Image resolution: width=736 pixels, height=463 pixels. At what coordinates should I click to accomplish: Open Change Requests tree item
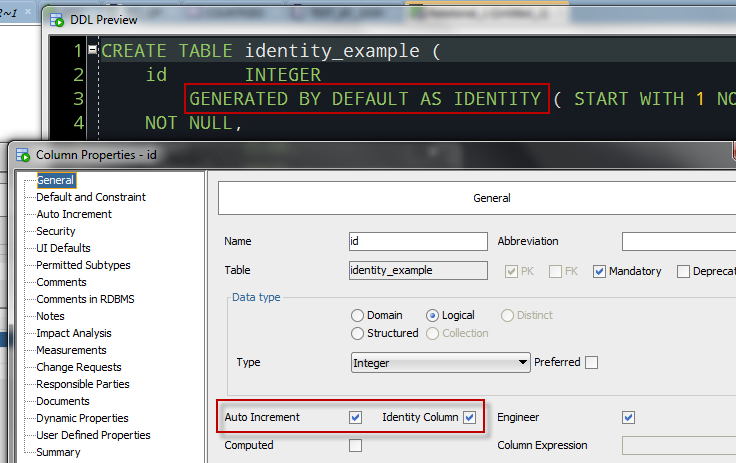tap(79, 367)
